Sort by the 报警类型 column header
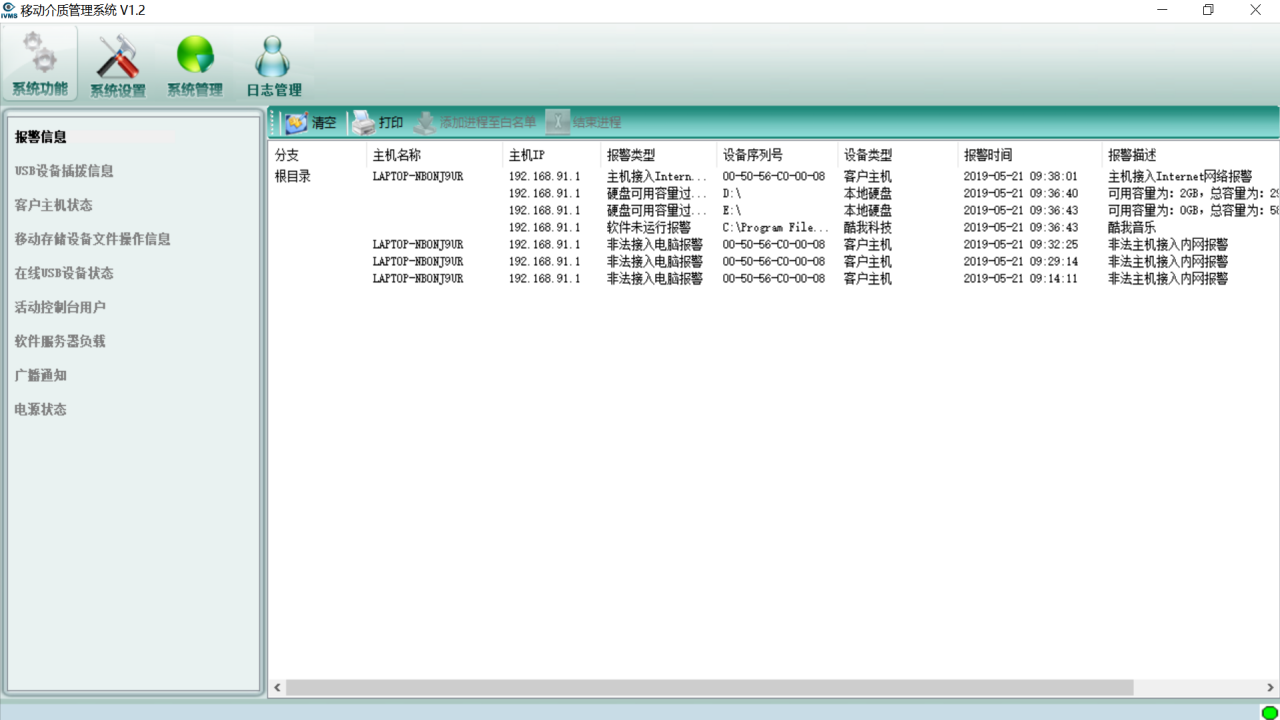Screen dimensions: 1280x720 click(658, 155)
